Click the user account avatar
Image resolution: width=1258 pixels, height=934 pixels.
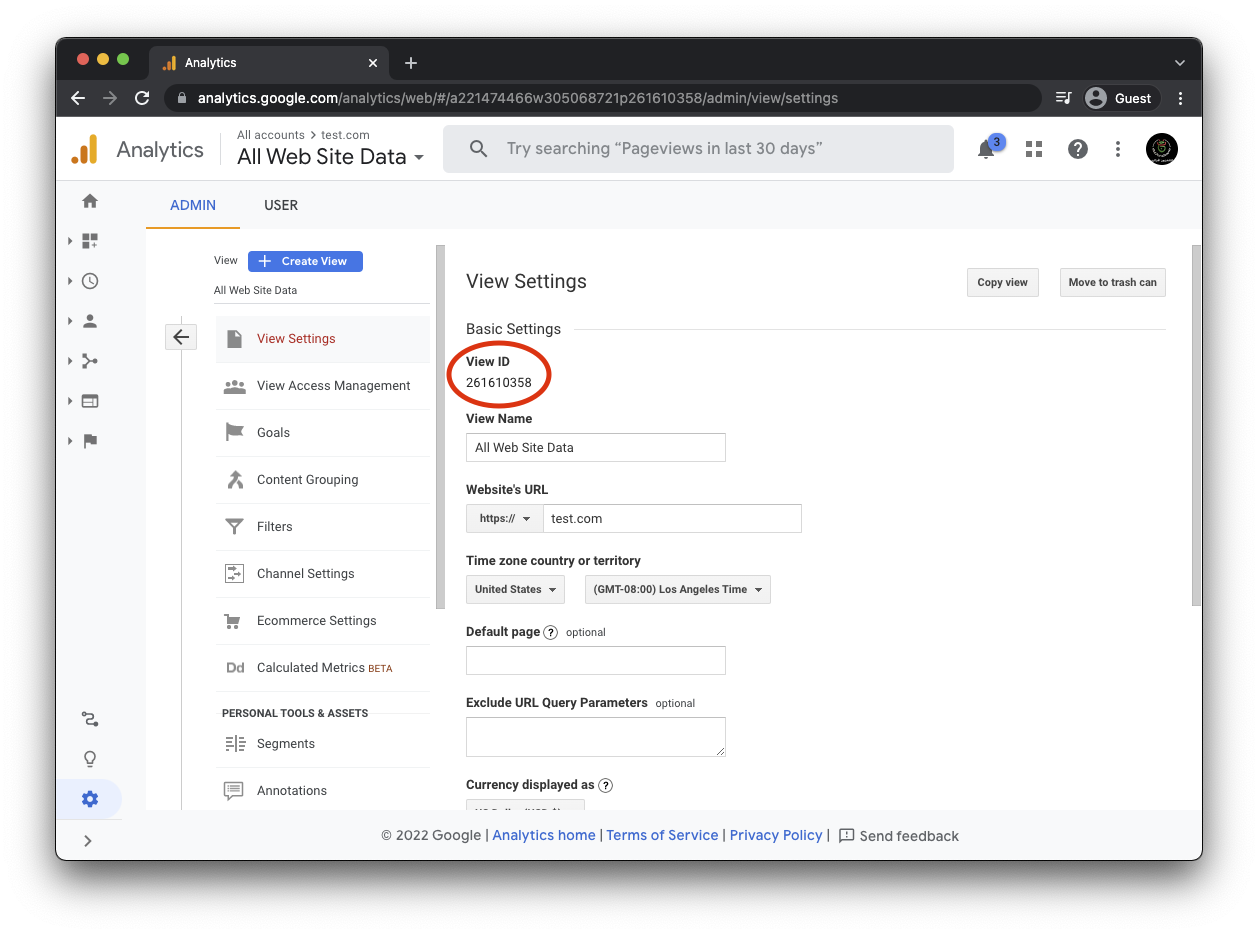(1162, 149)
